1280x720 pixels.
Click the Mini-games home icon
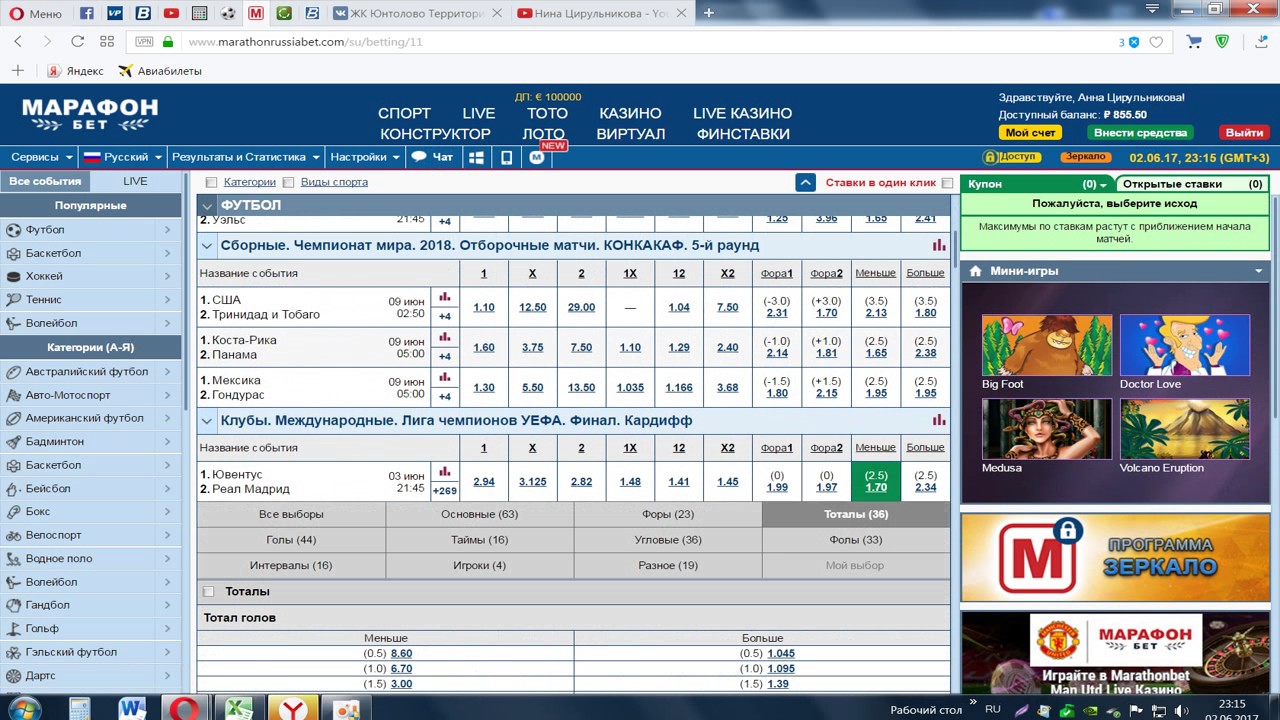975,271
